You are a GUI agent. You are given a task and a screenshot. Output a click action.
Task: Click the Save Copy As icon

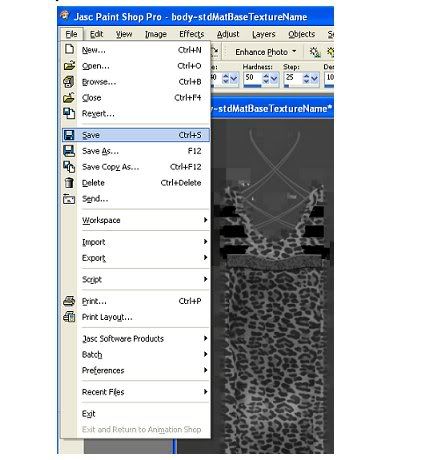coord(69,167)
